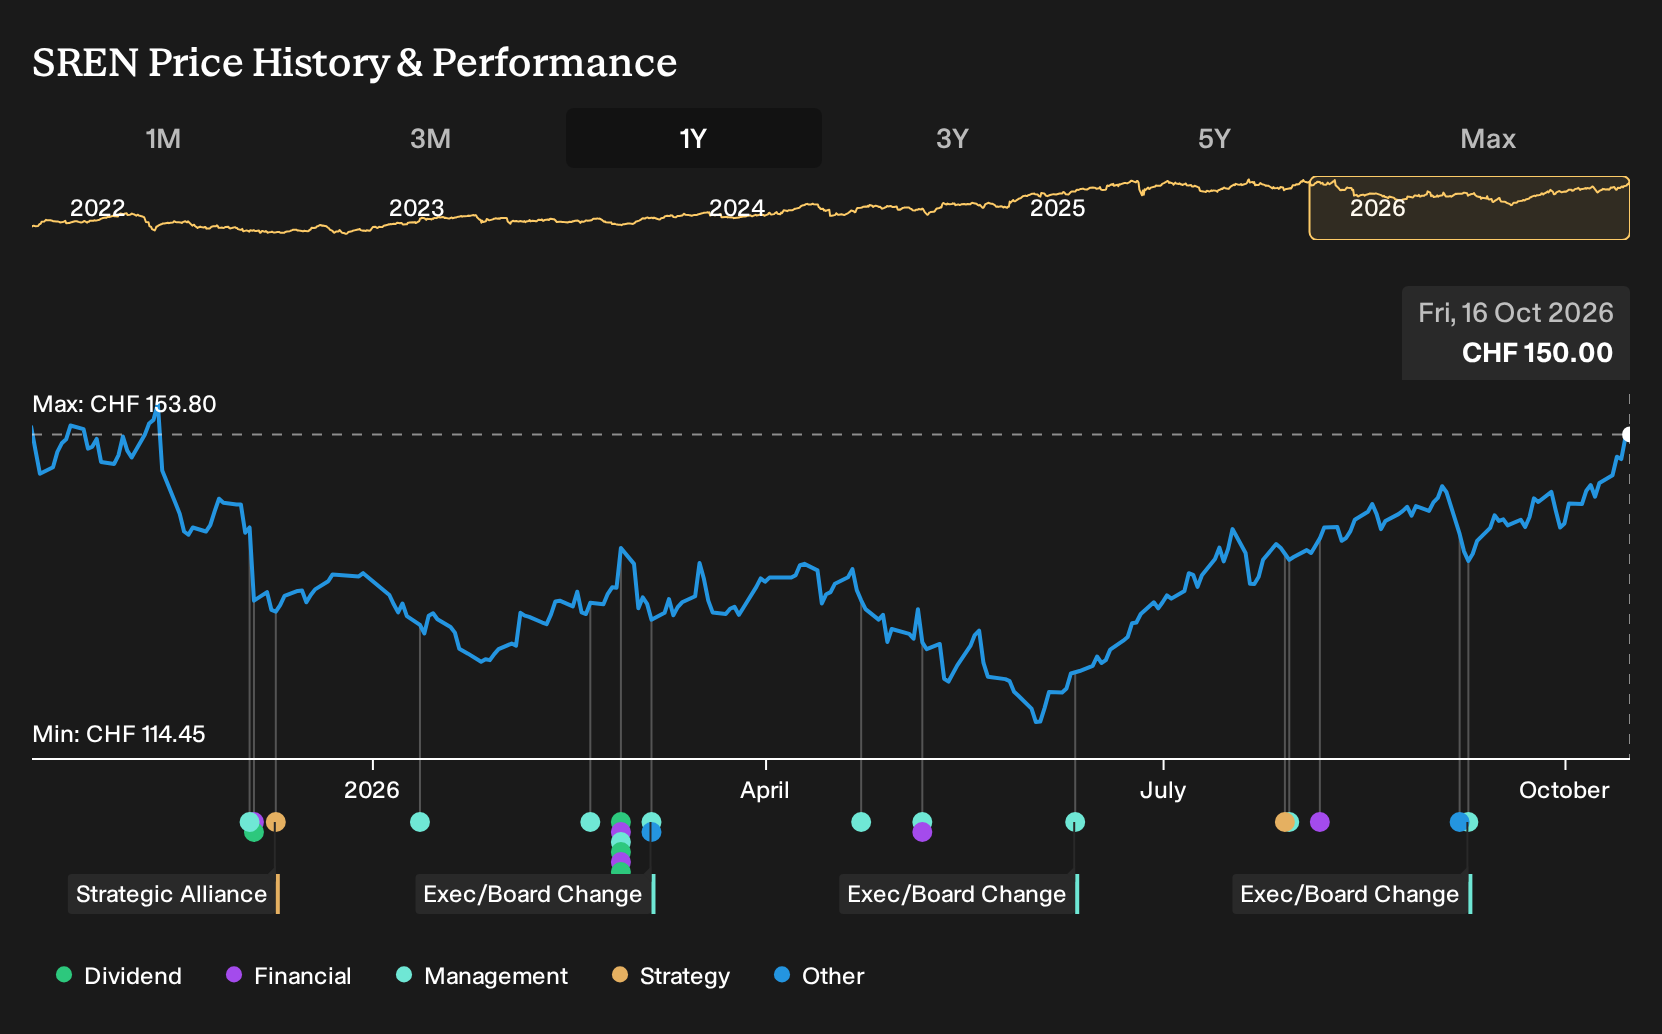Click the Management dot in mid-February
Screen dimensions: 1662x1034
click(590, 822)
